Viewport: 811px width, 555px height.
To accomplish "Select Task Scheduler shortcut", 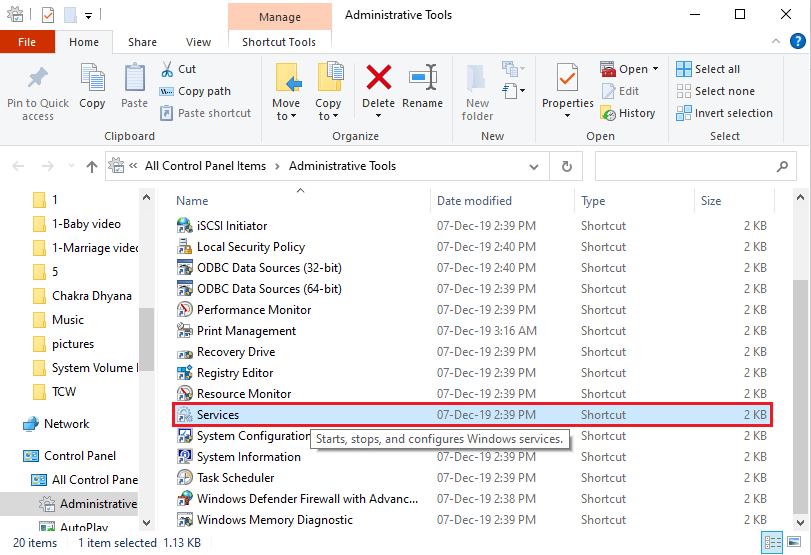I will click(472, 478).
